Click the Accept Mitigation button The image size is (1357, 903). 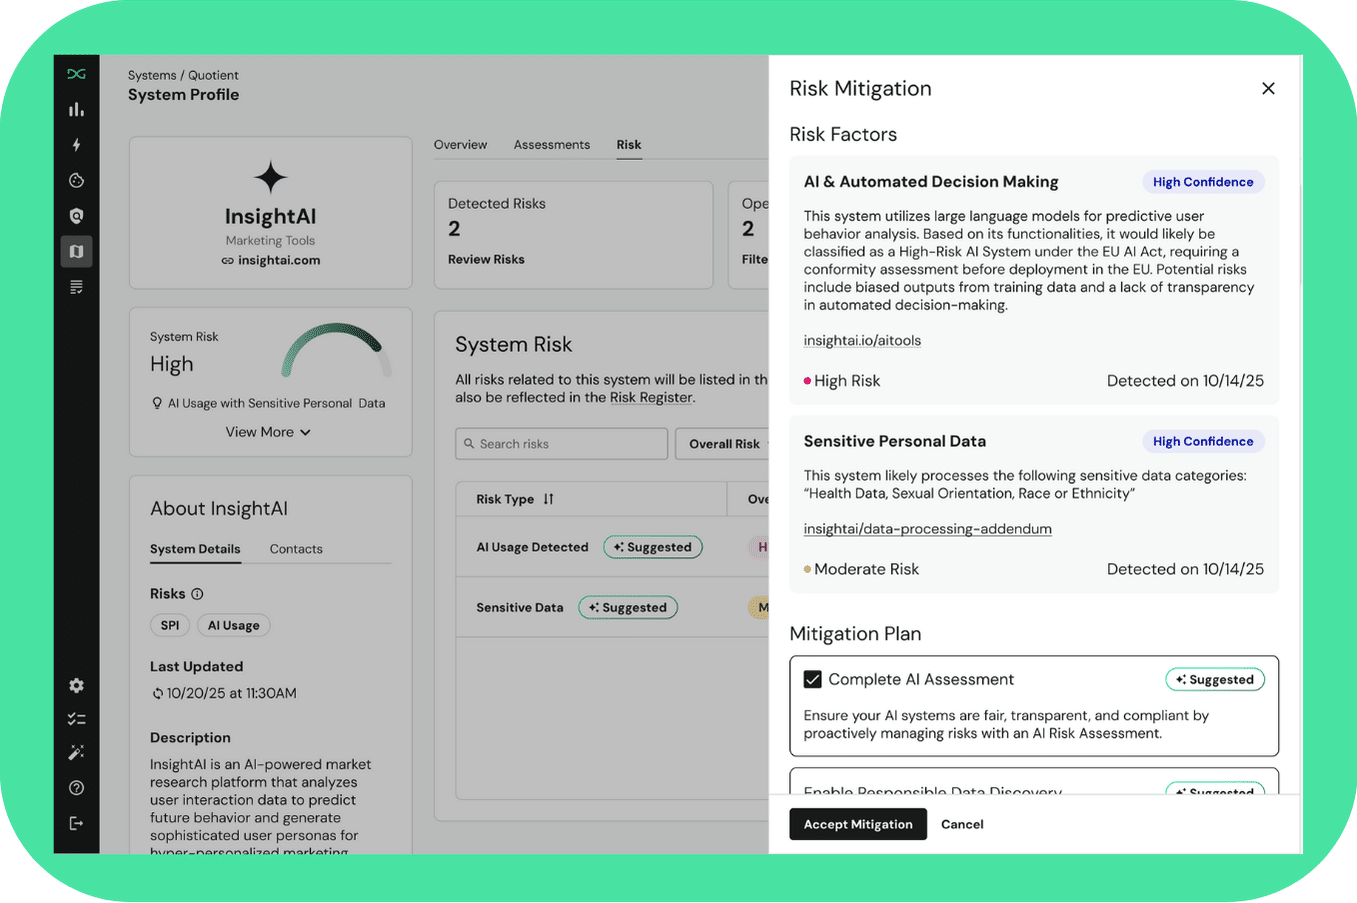858,824
